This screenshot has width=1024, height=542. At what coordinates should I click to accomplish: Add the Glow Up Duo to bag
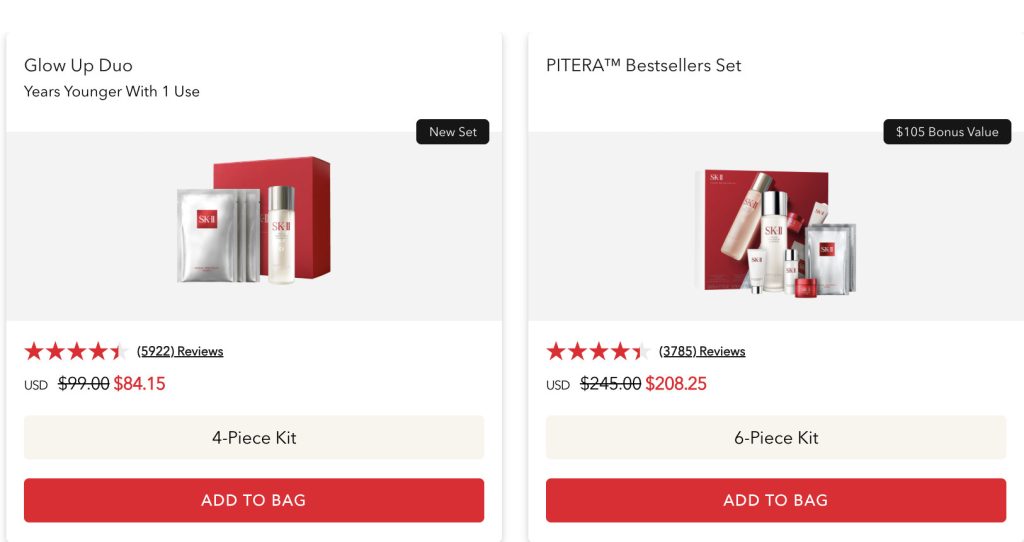[x=254, y=500]
